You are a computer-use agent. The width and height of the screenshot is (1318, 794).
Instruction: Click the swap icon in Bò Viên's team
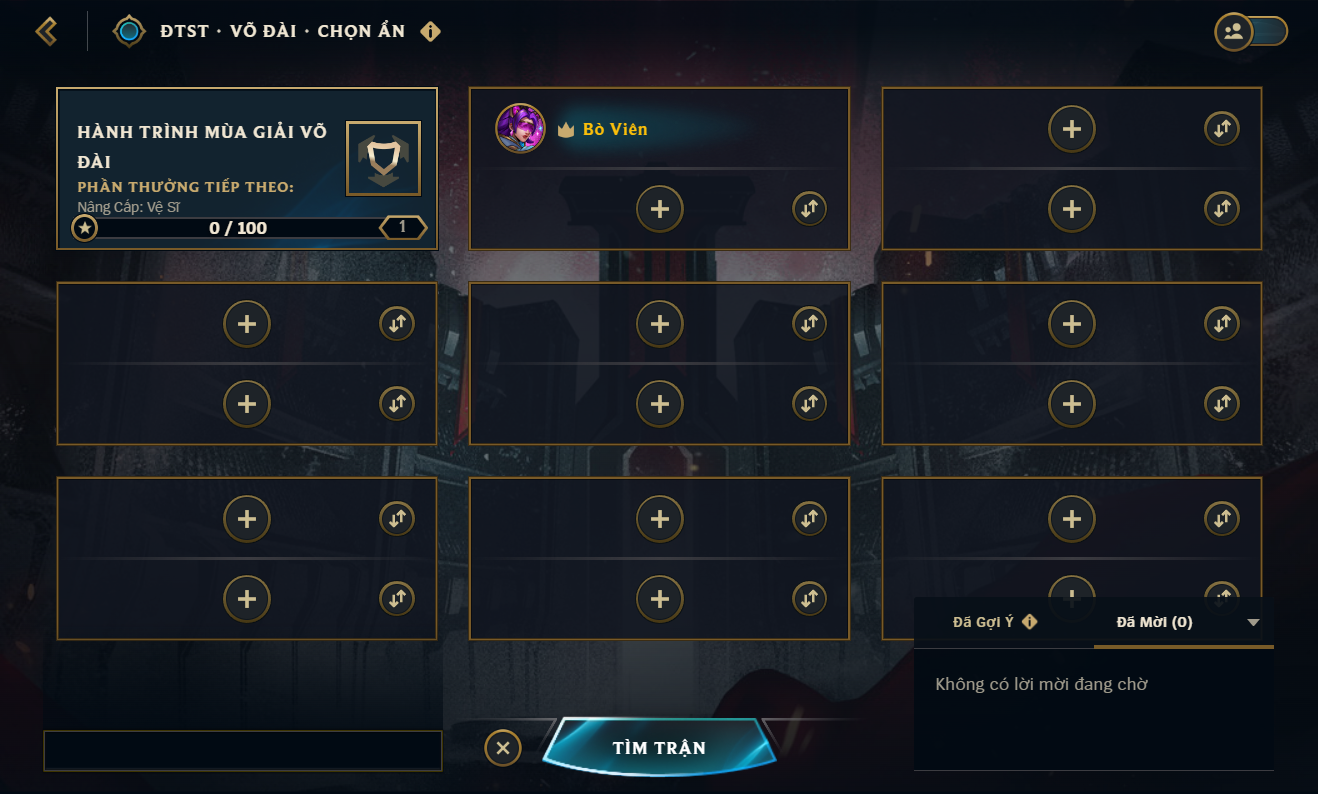pyautogui.click(x=809, y=209)
